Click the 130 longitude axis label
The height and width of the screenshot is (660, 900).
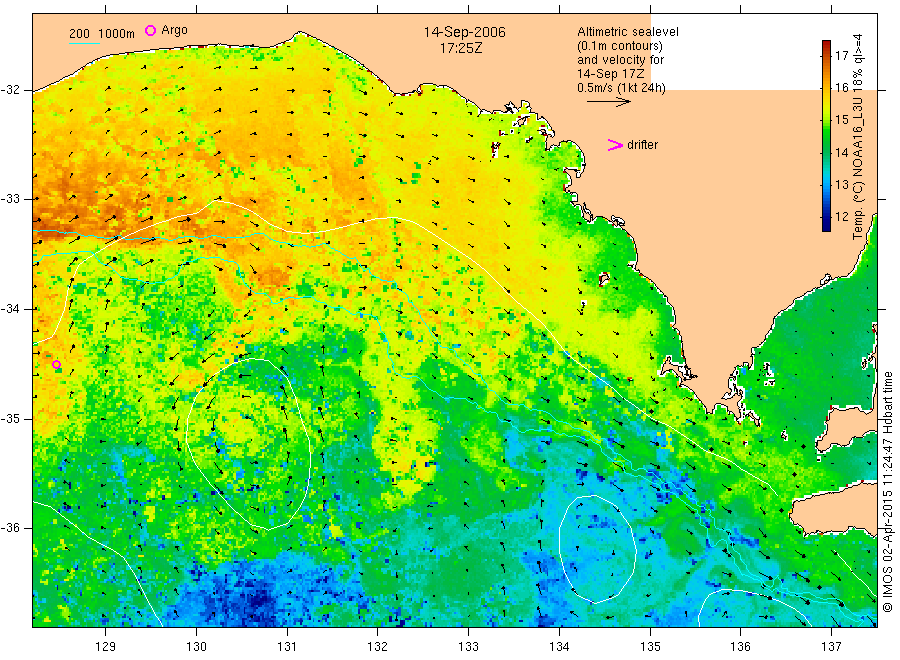click(x=196, y=647)
